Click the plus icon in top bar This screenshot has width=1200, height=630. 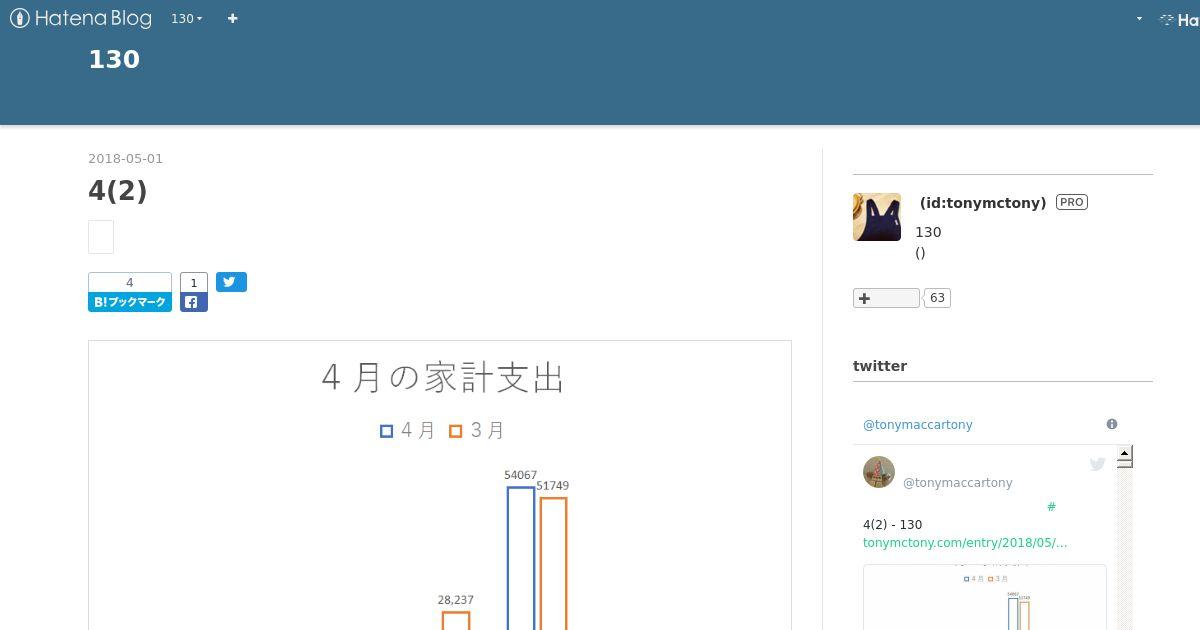point(233,18)
